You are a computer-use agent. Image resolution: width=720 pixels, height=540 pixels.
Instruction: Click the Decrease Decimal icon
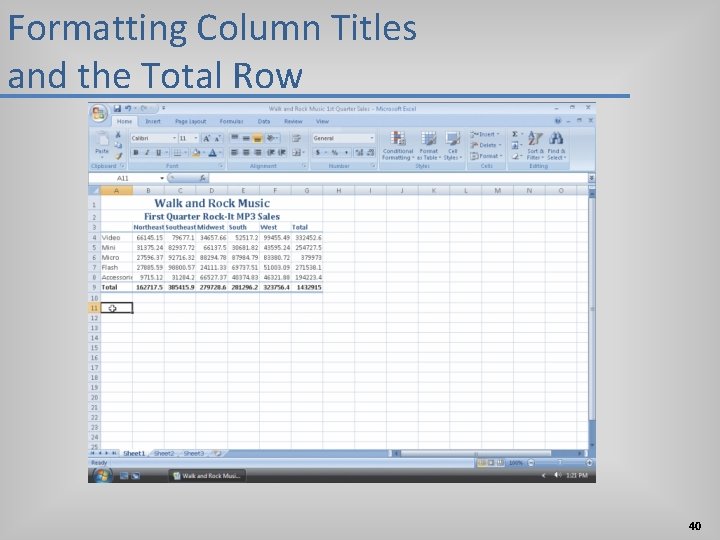(370, 152)
